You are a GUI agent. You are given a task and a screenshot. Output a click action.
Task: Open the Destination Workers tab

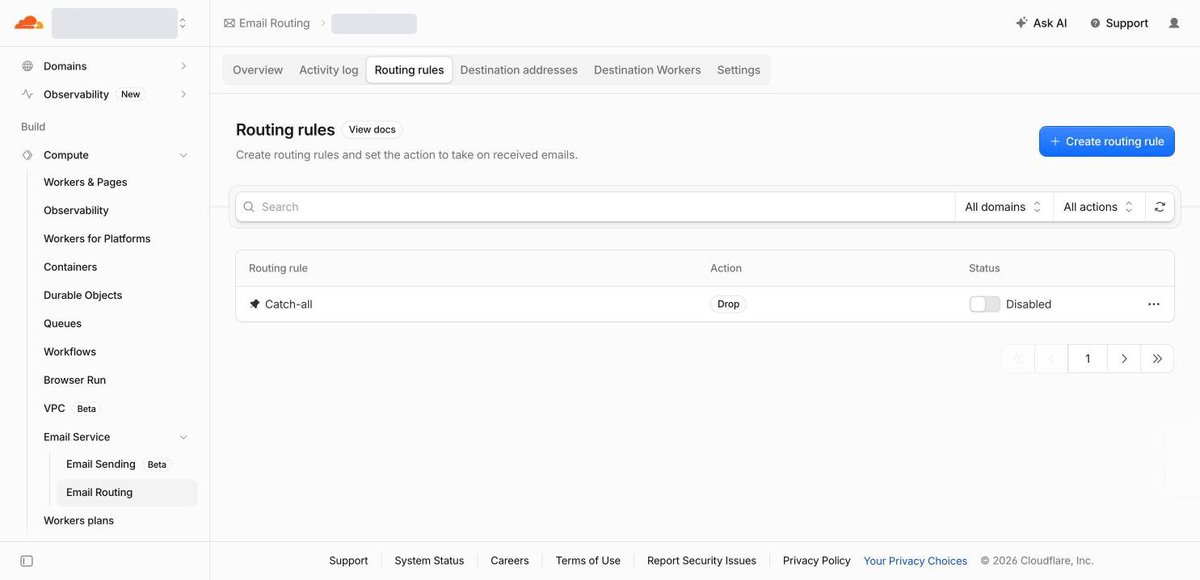647,70
